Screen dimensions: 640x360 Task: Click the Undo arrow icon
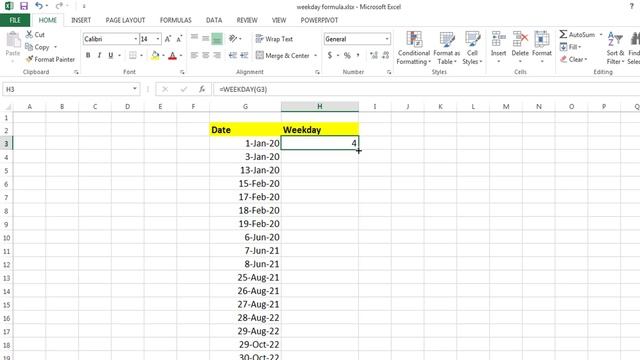39,6
